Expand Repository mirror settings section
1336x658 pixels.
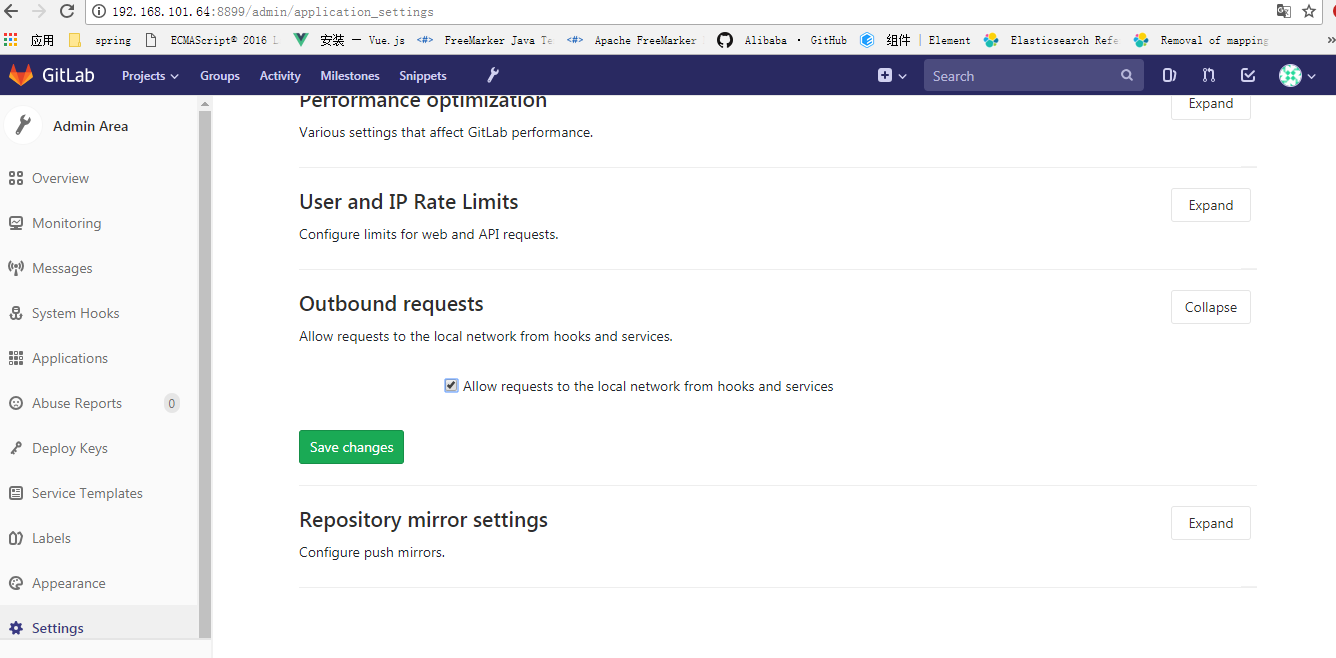pyautogui.click(x=1210, y=523)
